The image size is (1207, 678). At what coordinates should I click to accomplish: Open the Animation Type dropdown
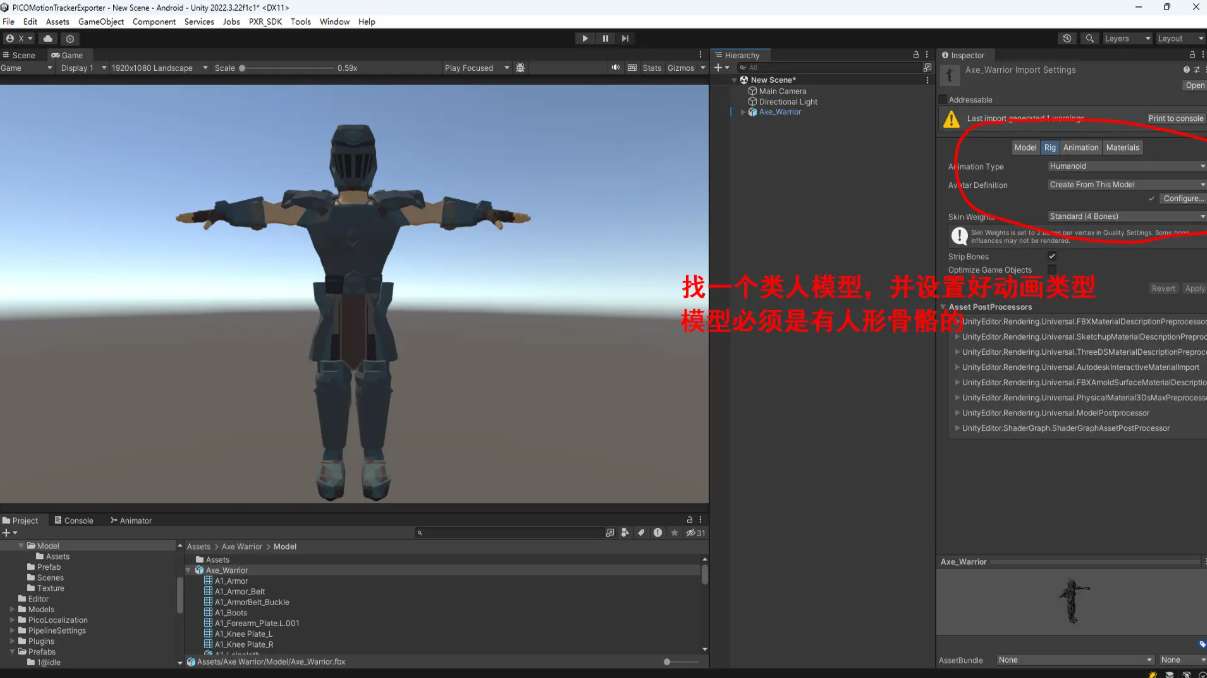click(x=1126, y=167)
